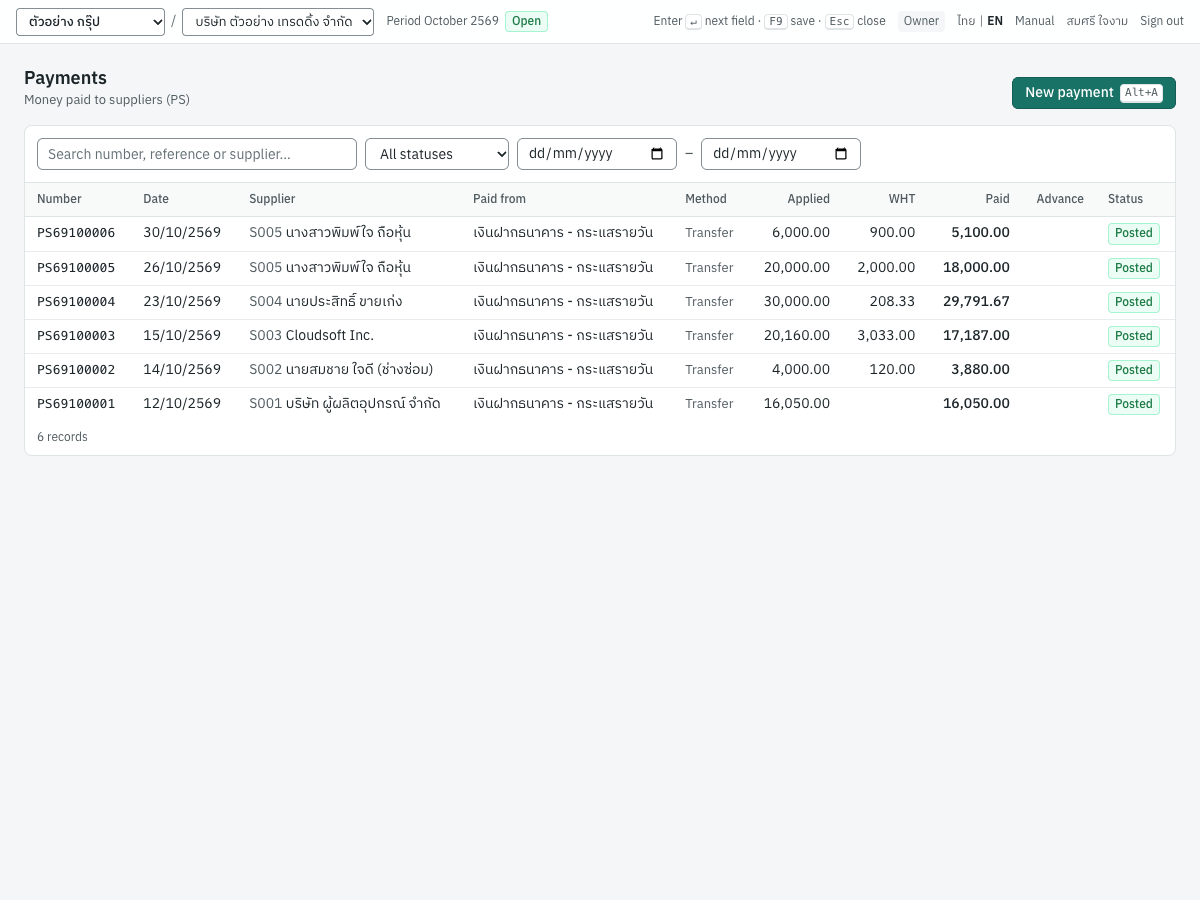Viewport: 1200px width, 900px height.
Task: Click supplier S003 Cloudsoft Inc.
Action: click(311, 335)
